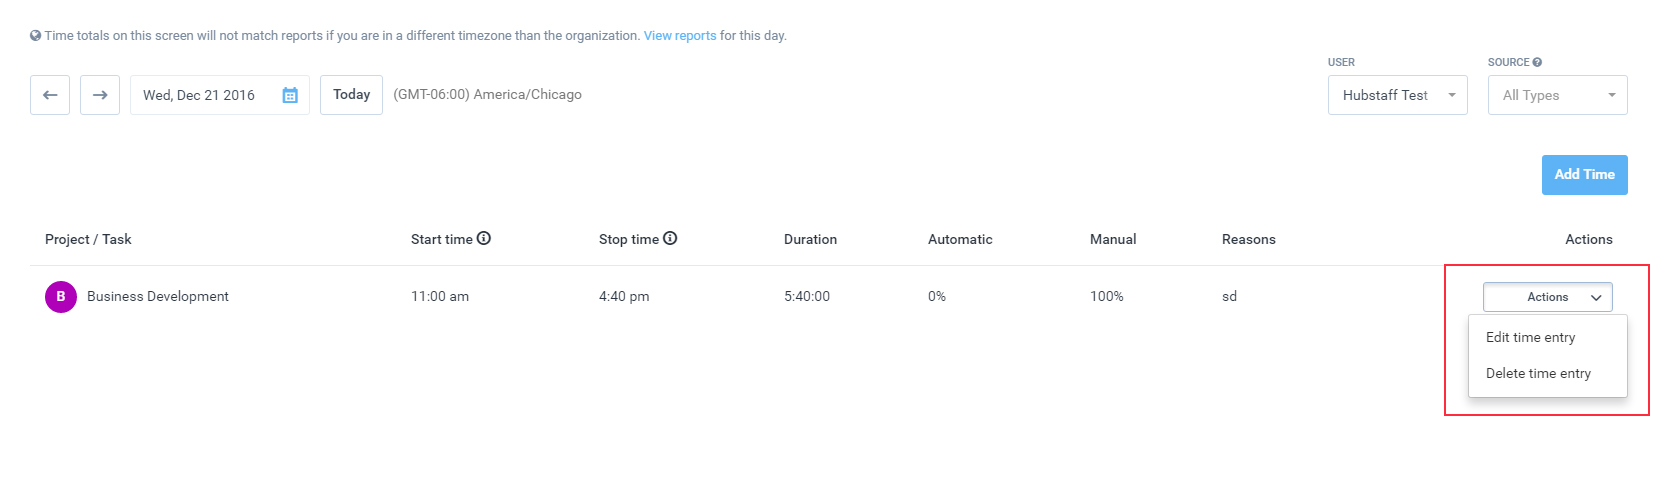Click the Stop time info icon
This screenshot has width=1654, height=489.
point(670,238)
